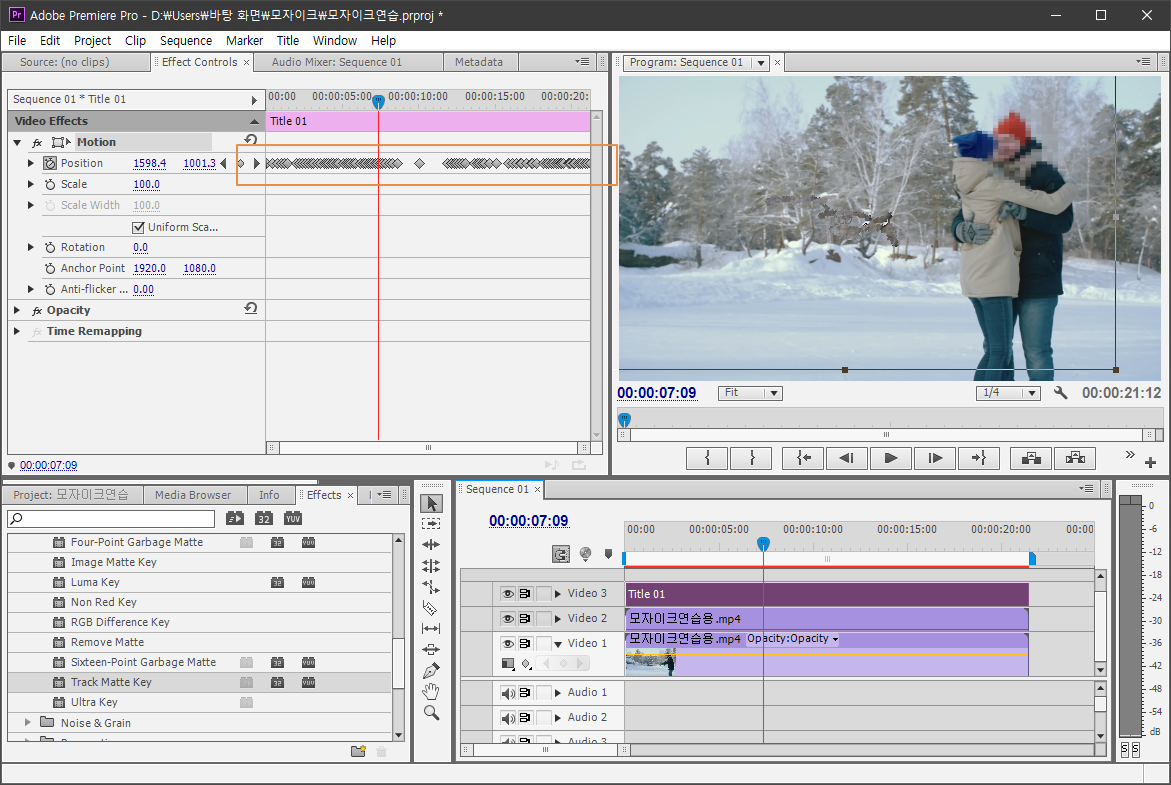Toggle Anchor Point animation stopwatch
The image size is (1171, 785).
(x=50, y=268)
